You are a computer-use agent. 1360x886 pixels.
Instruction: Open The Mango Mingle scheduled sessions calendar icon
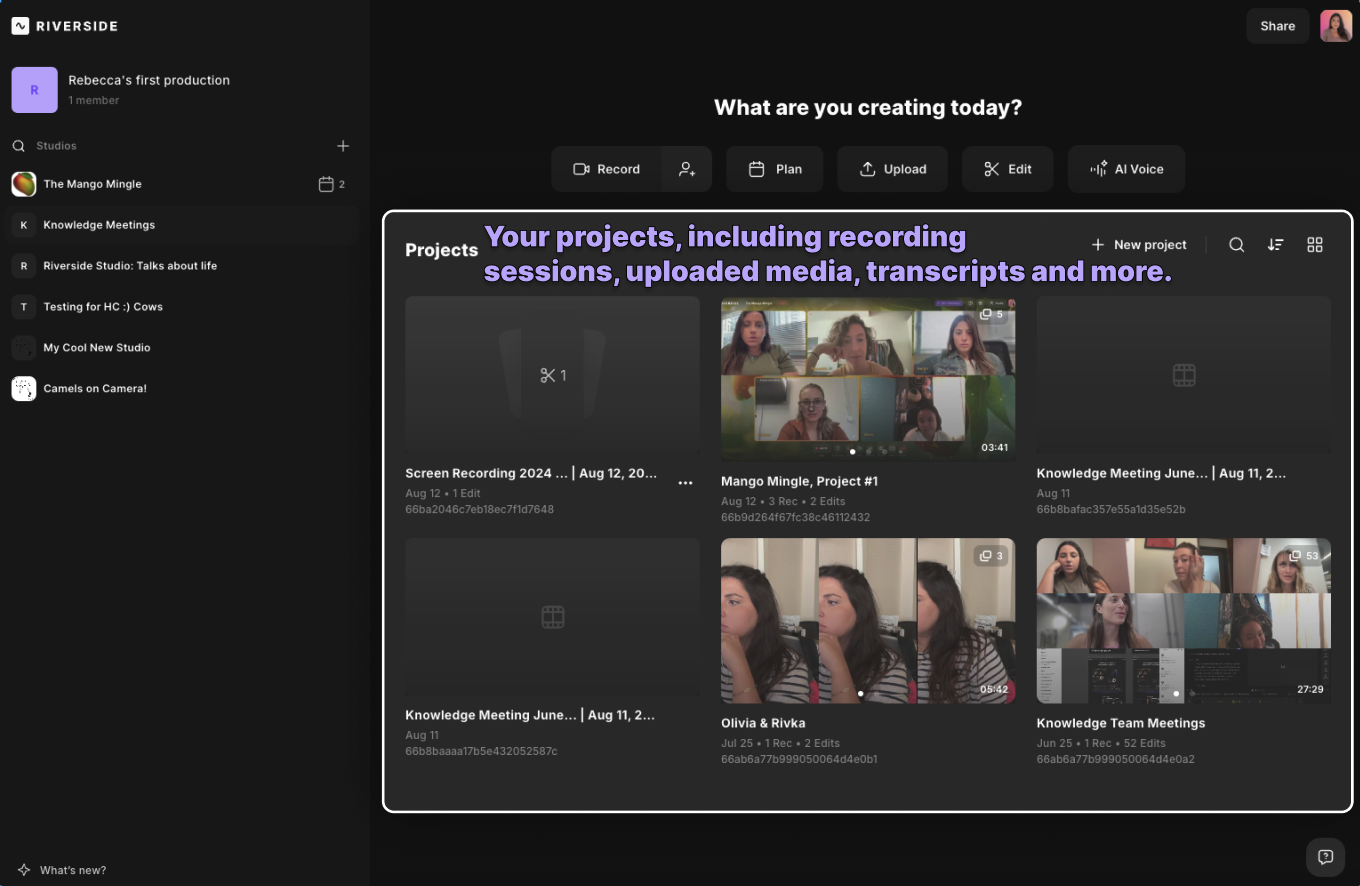[x=325, y=184]
